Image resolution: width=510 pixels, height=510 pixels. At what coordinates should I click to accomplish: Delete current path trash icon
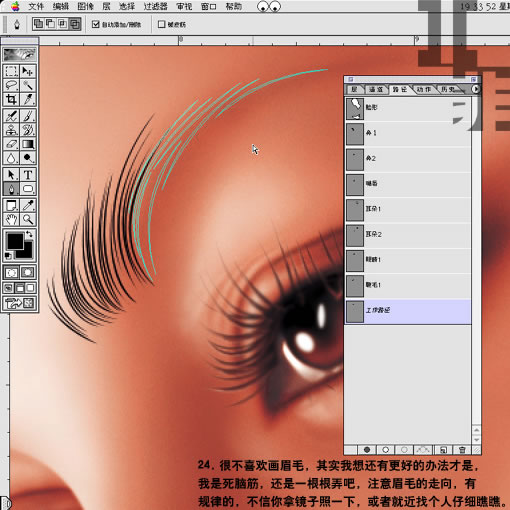[462, 450]
